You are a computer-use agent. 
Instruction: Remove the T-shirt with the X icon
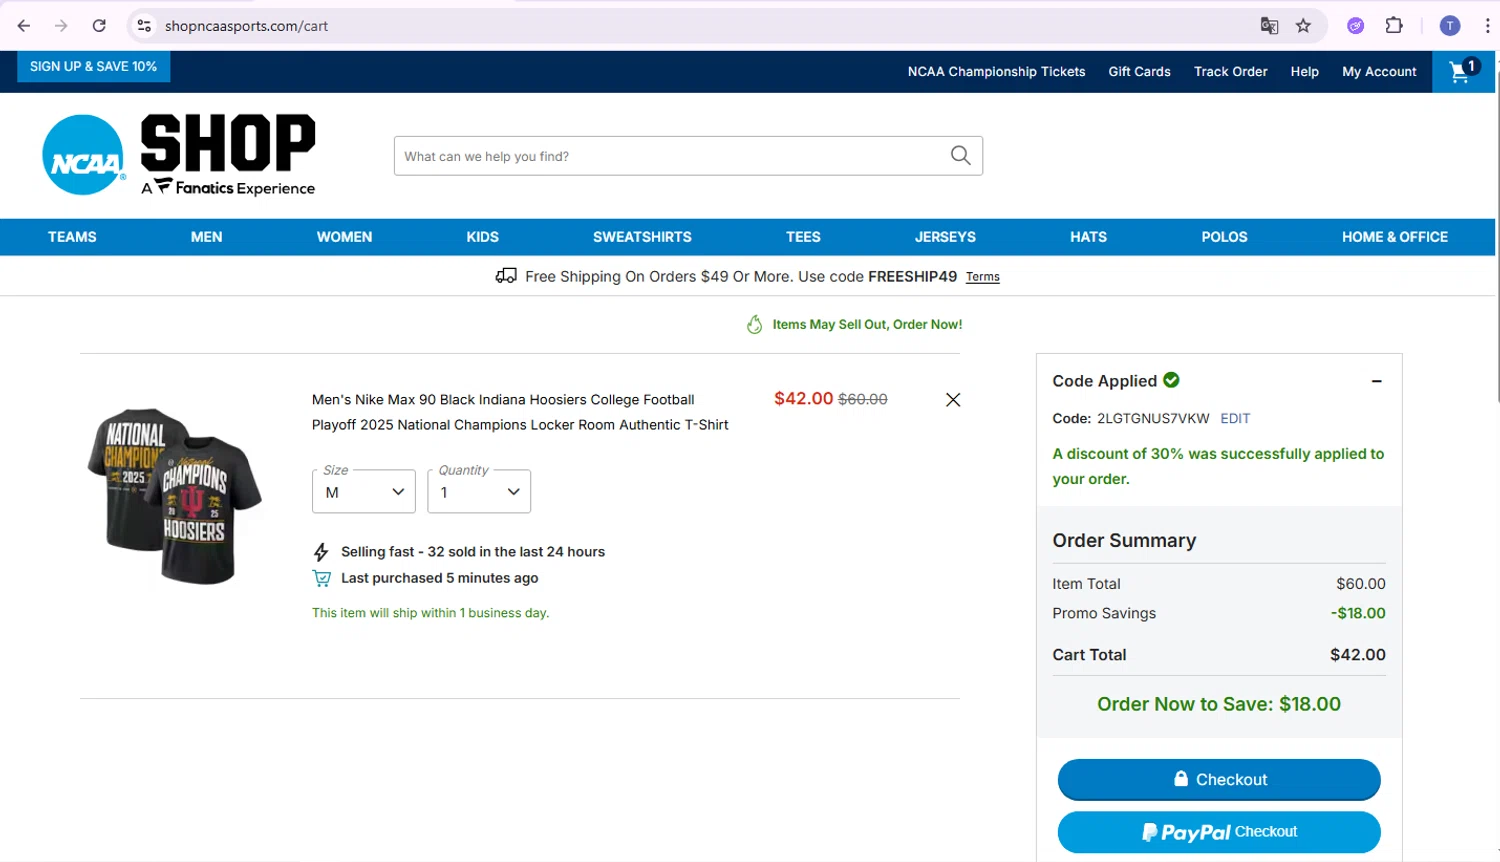coord(953,400)
